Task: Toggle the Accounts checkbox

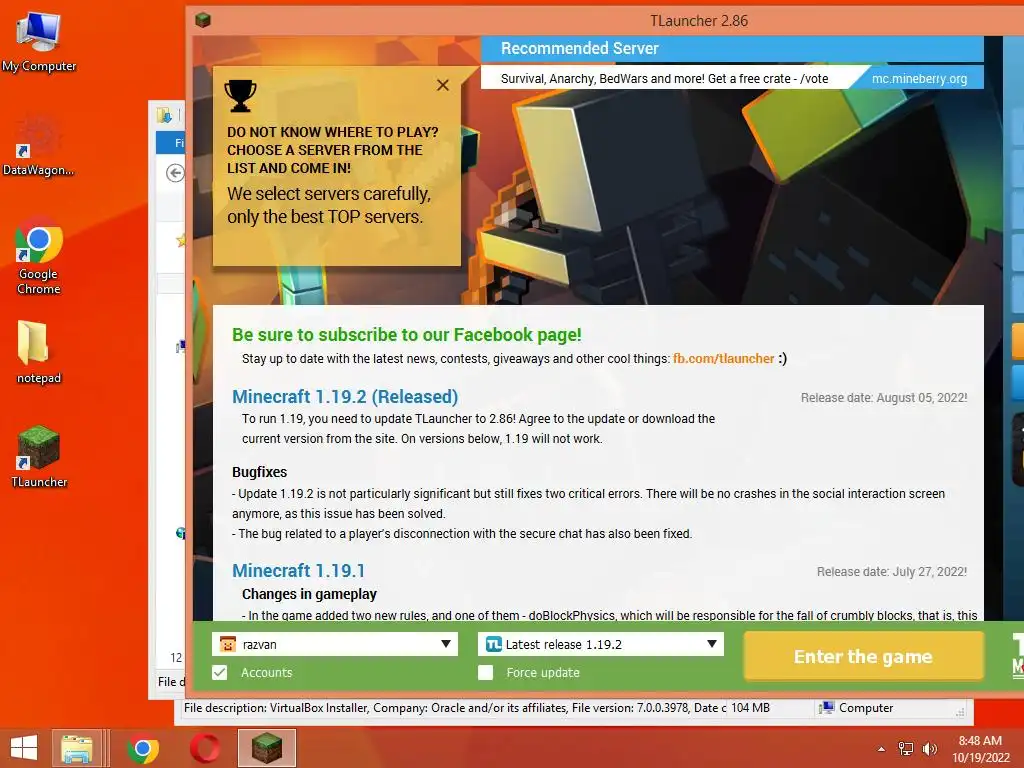Action: [x=220, y=673]
